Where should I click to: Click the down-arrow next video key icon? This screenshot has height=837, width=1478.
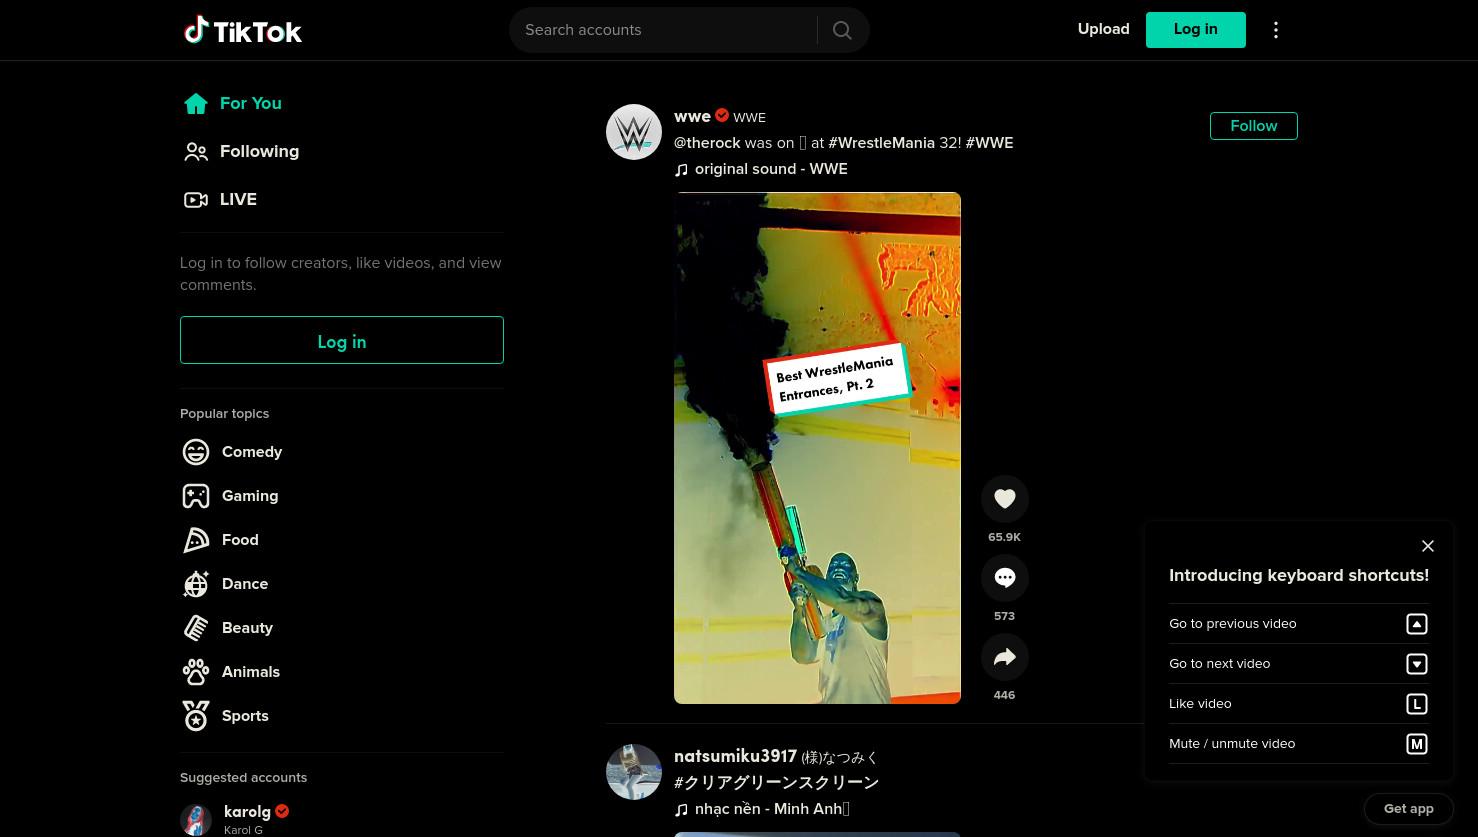point(1417,664)
